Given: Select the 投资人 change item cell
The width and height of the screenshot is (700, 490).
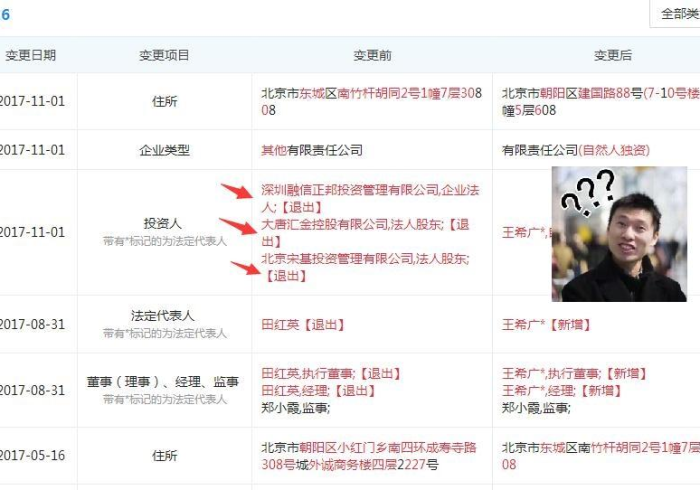Looking at the screenshot, I should pos(164,232).
